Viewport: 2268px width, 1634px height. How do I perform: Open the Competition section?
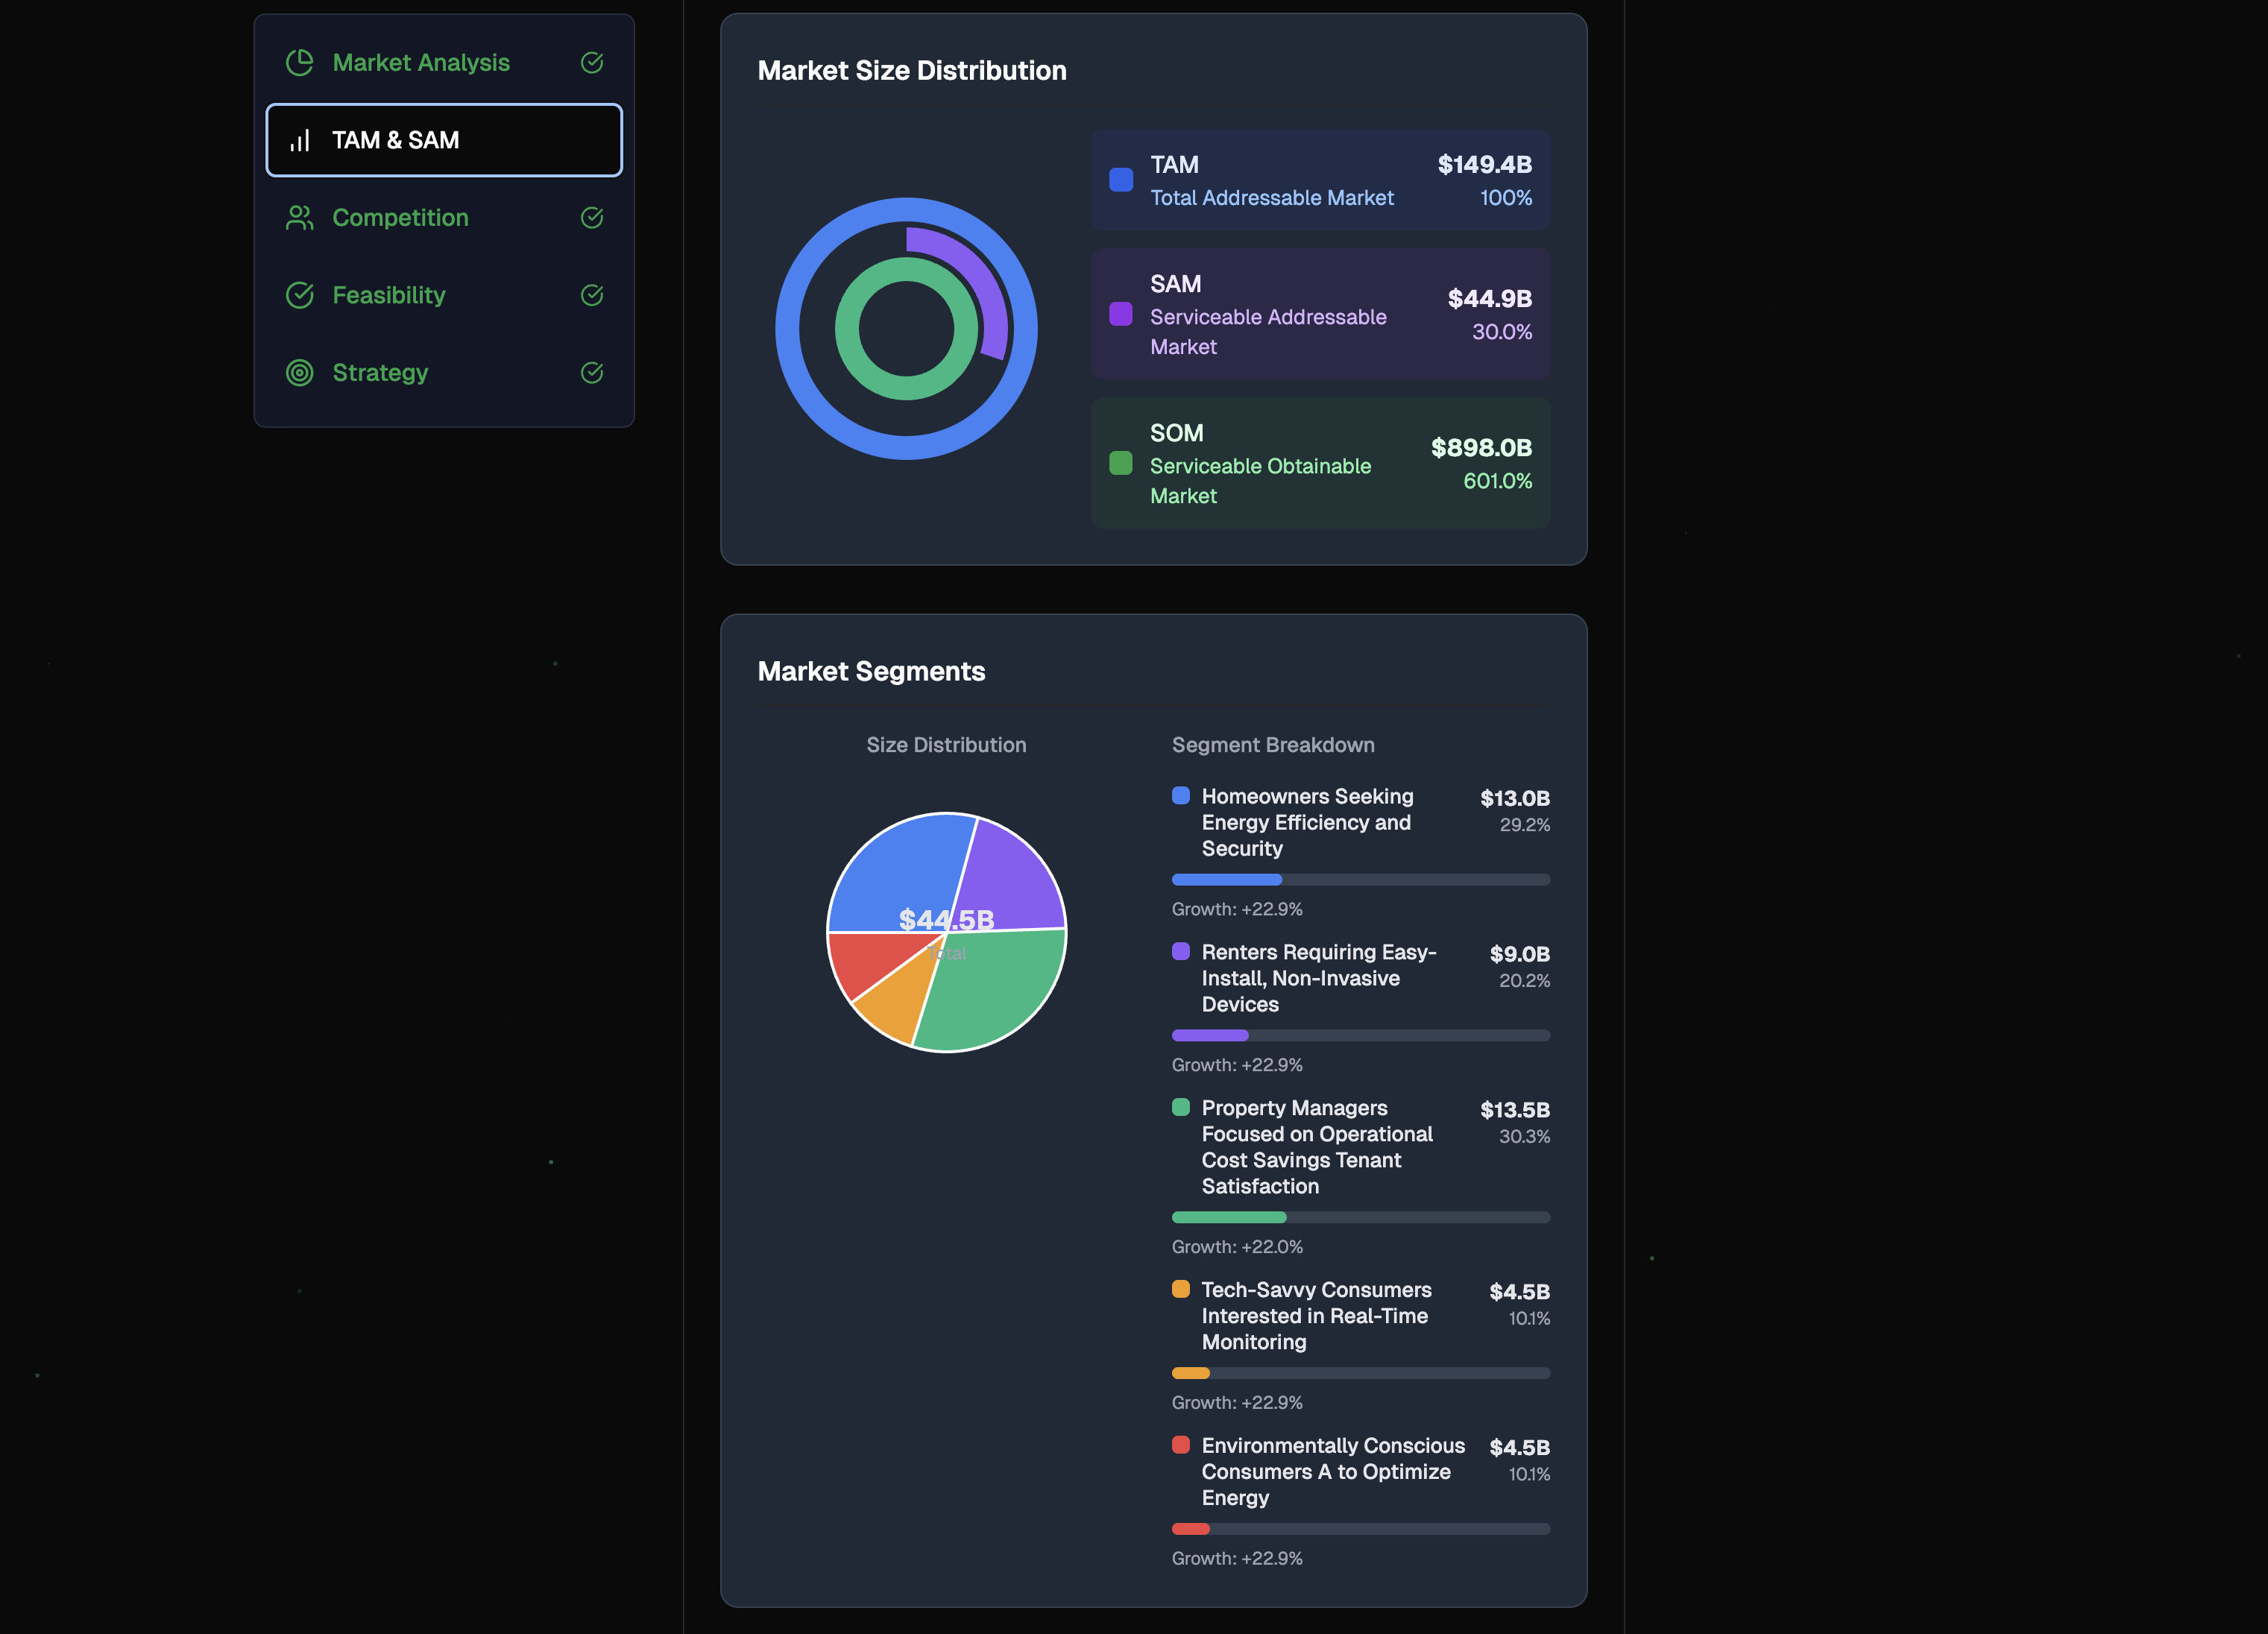point(400,218)
